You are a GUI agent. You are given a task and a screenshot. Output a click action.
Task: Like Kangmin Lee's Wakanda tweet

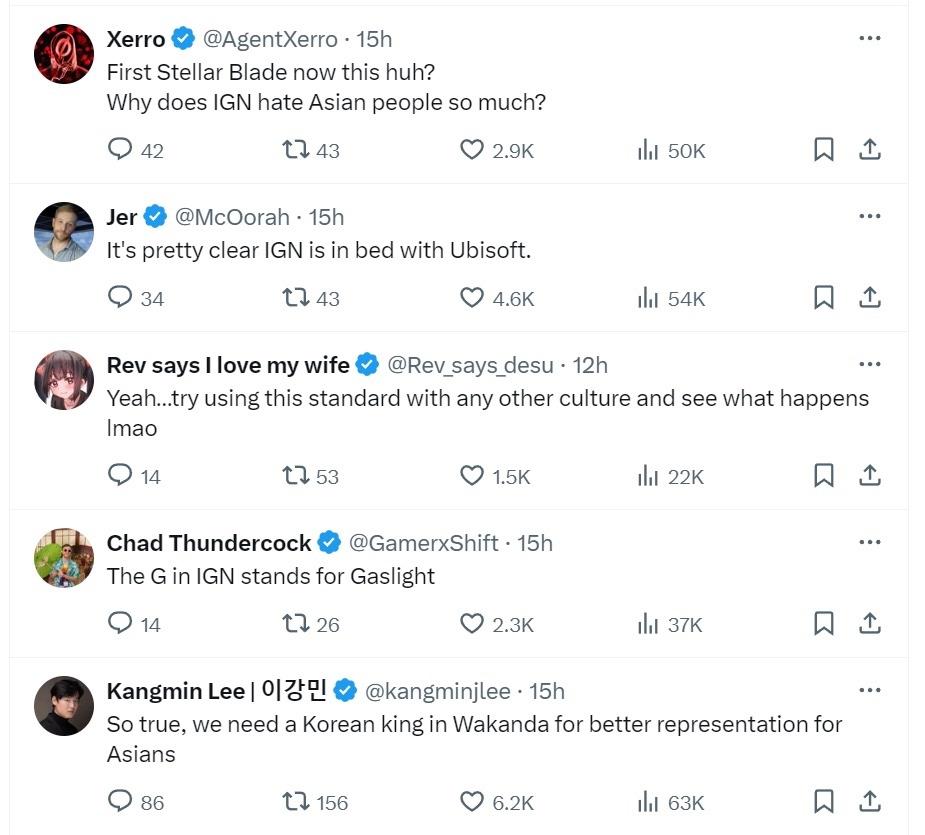tap(472, 801)
